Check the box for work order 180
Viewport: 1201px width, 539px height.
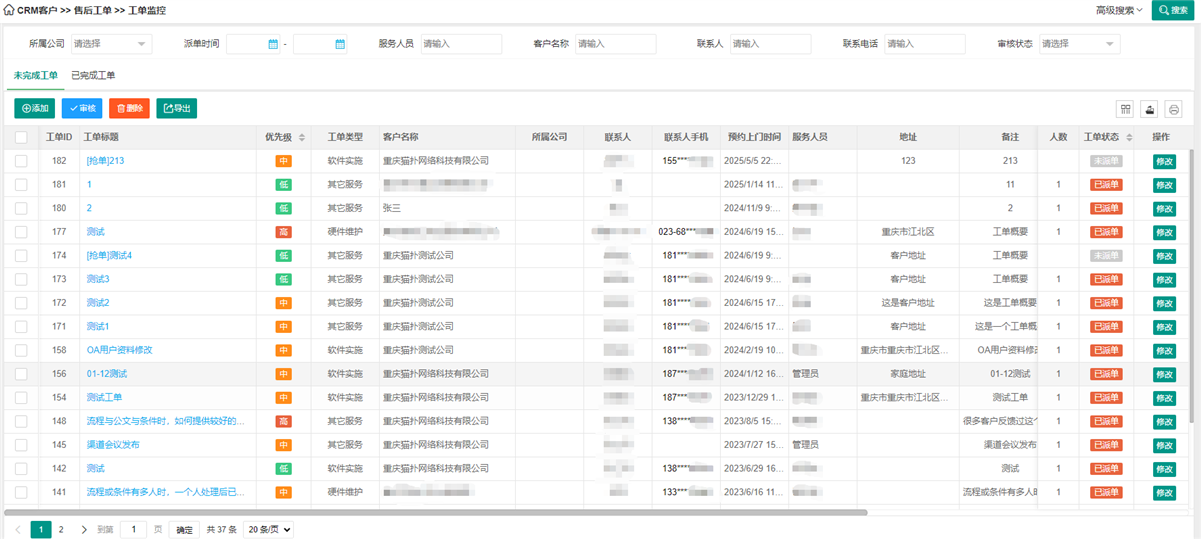tap(21, 208)
